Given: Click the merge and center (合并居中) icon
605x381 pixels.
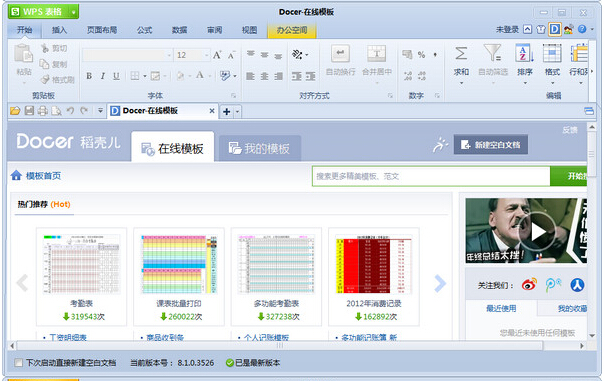Looking at the screenshot, I should [377, 54].
